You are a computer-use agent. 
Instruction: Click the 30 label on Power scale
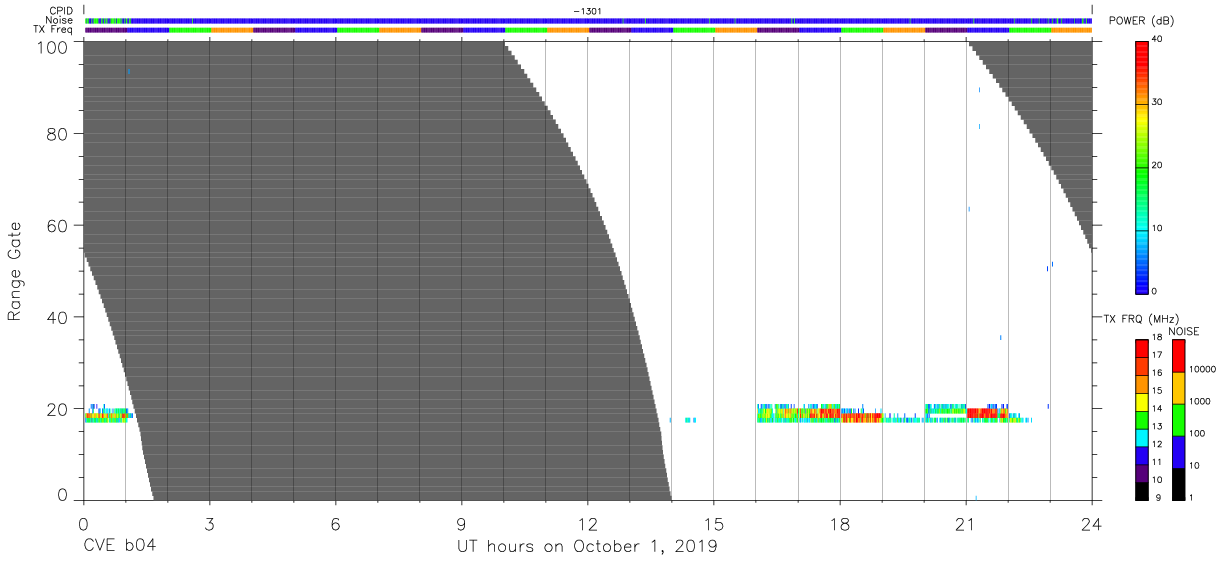point(1158,102)
